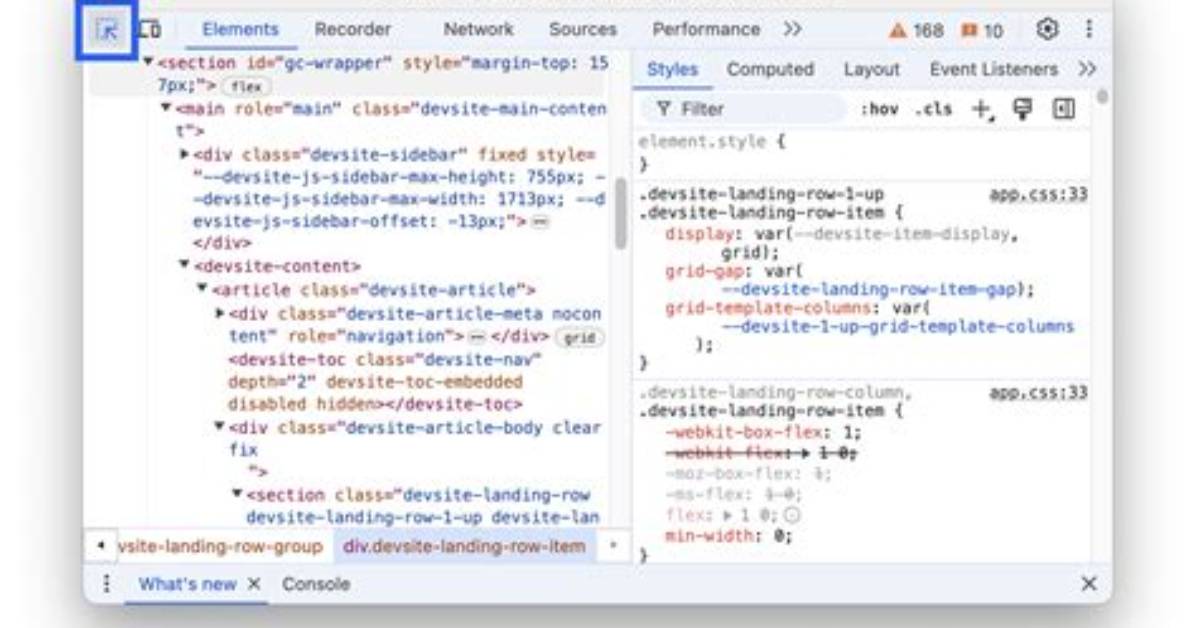Image resolution: width=1196 pixels, height=628 pixels.
Task: Click the info icon beside flex: 1 0
Action: [x=793, y=516]
